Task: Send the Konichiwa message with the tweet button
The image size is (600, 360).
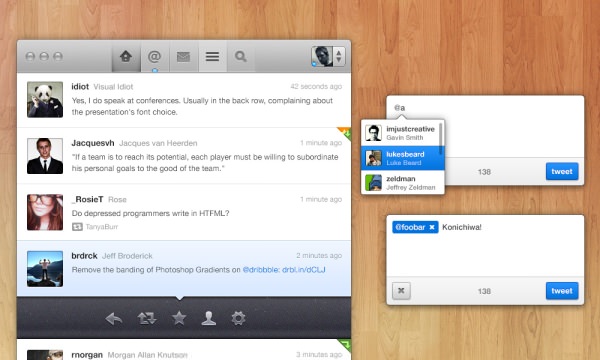Action: pos(562,291)
